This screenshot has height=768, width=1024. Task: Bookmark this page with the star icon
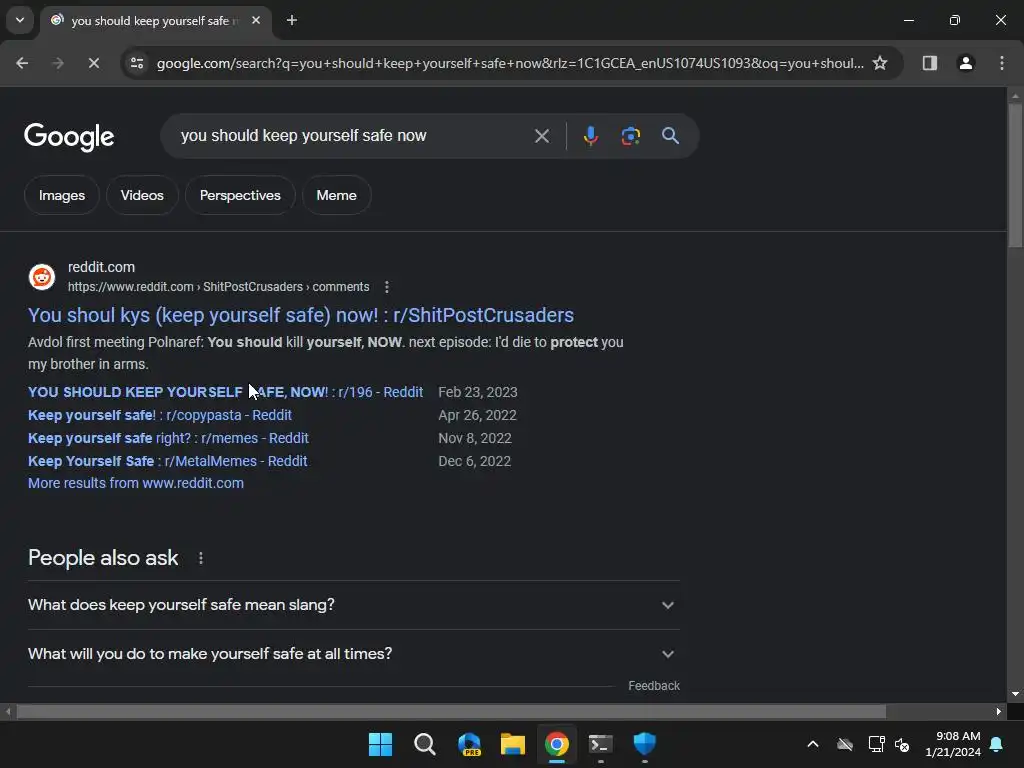tap(880, 63)
